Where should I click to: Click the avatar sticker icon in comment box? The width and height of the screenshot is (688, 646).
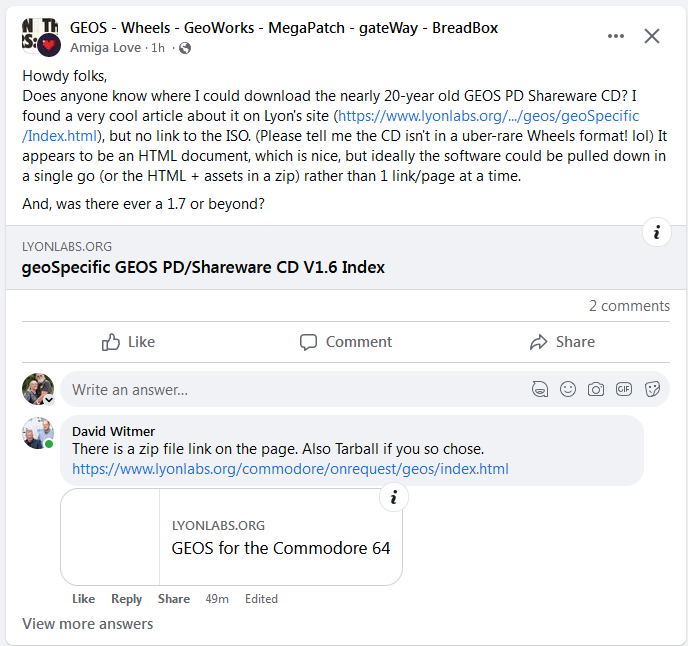point(540,389)
